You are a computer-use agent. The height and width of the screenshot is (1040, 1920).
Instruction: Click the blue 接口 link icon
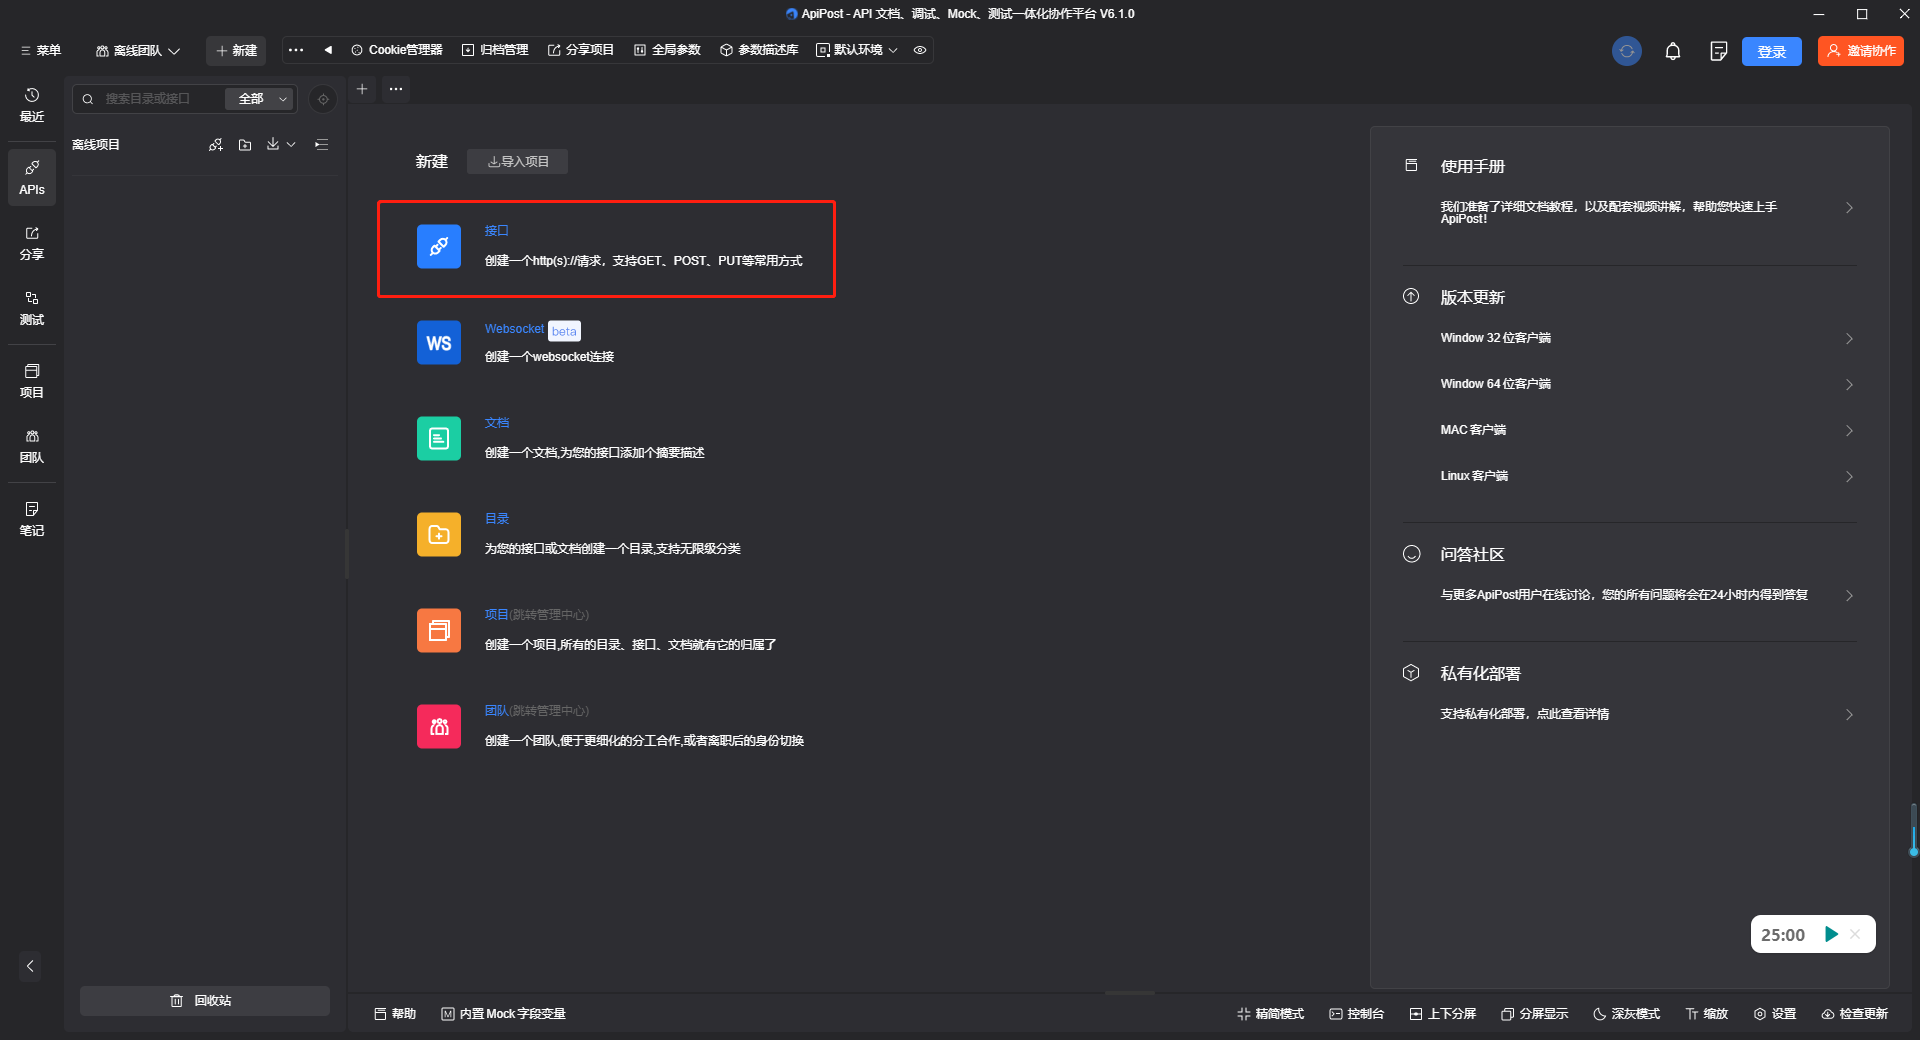(x=439, y=246)
